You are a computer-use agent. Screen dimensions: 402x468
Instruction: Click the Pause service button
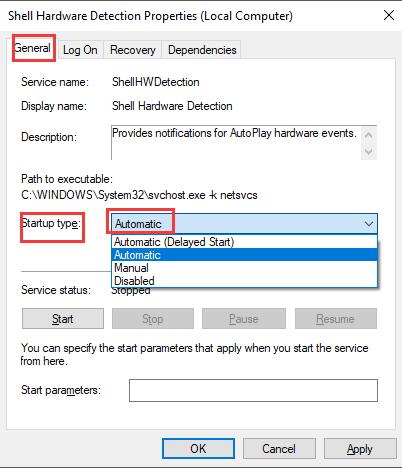[244, 319]
